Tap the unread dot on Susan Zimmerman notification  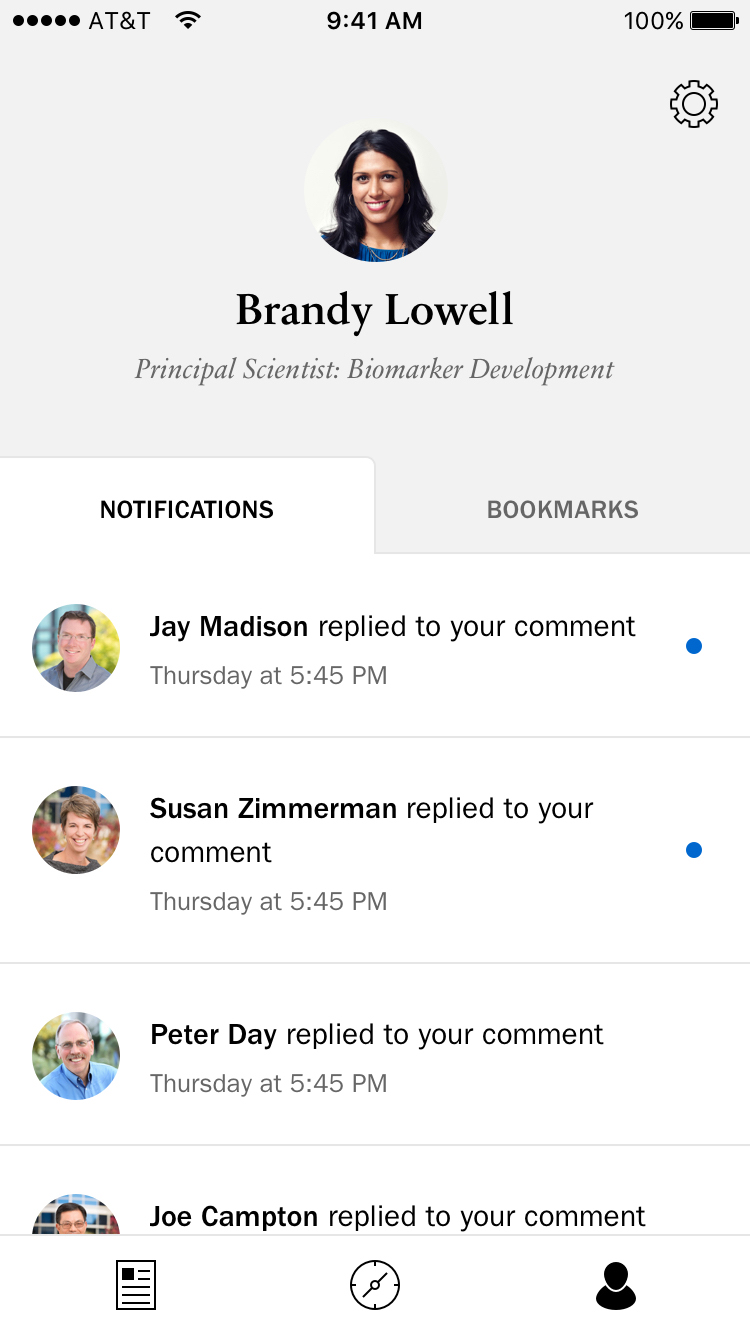click(693, 850)
